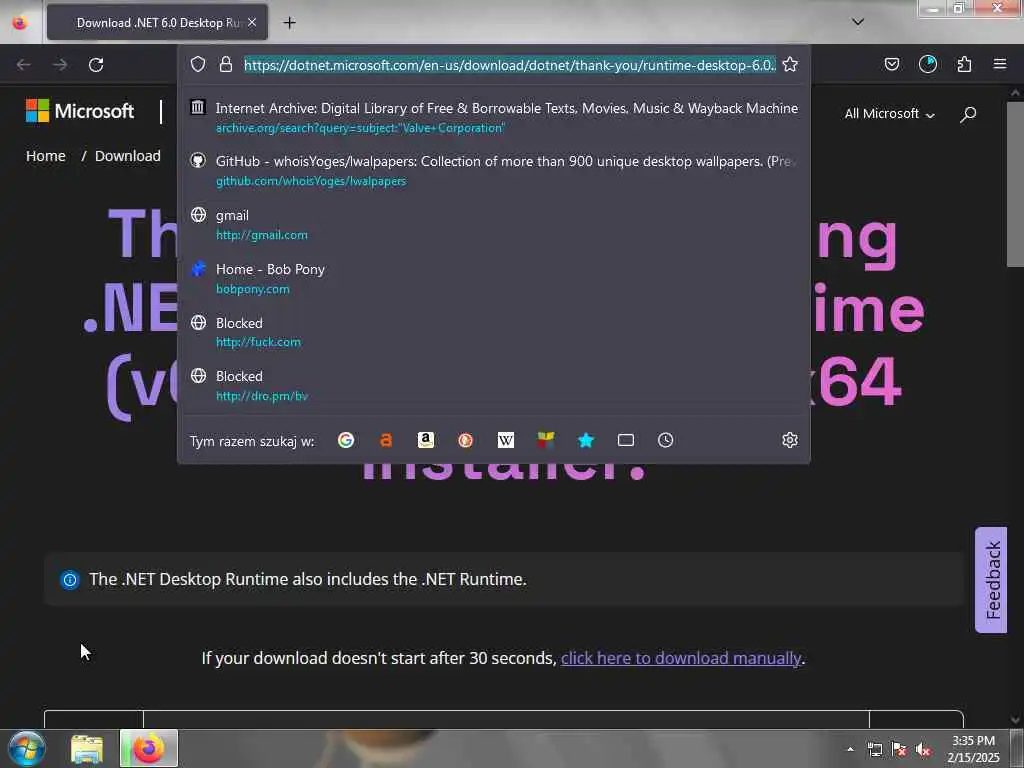This screenshot has height=768, width=1024.
Task: Click the Microsoft logo
Action: (80, 111)
